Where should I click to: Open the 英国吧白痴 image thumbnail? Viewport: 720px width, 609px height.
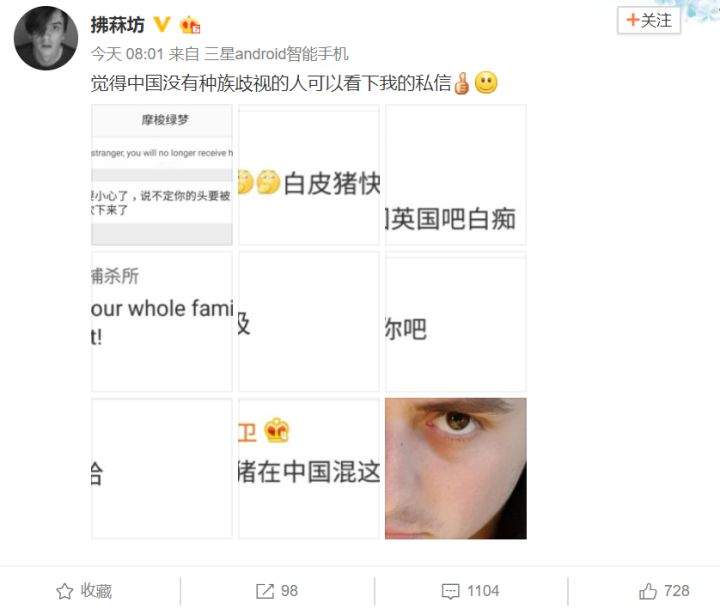[456, 175]
